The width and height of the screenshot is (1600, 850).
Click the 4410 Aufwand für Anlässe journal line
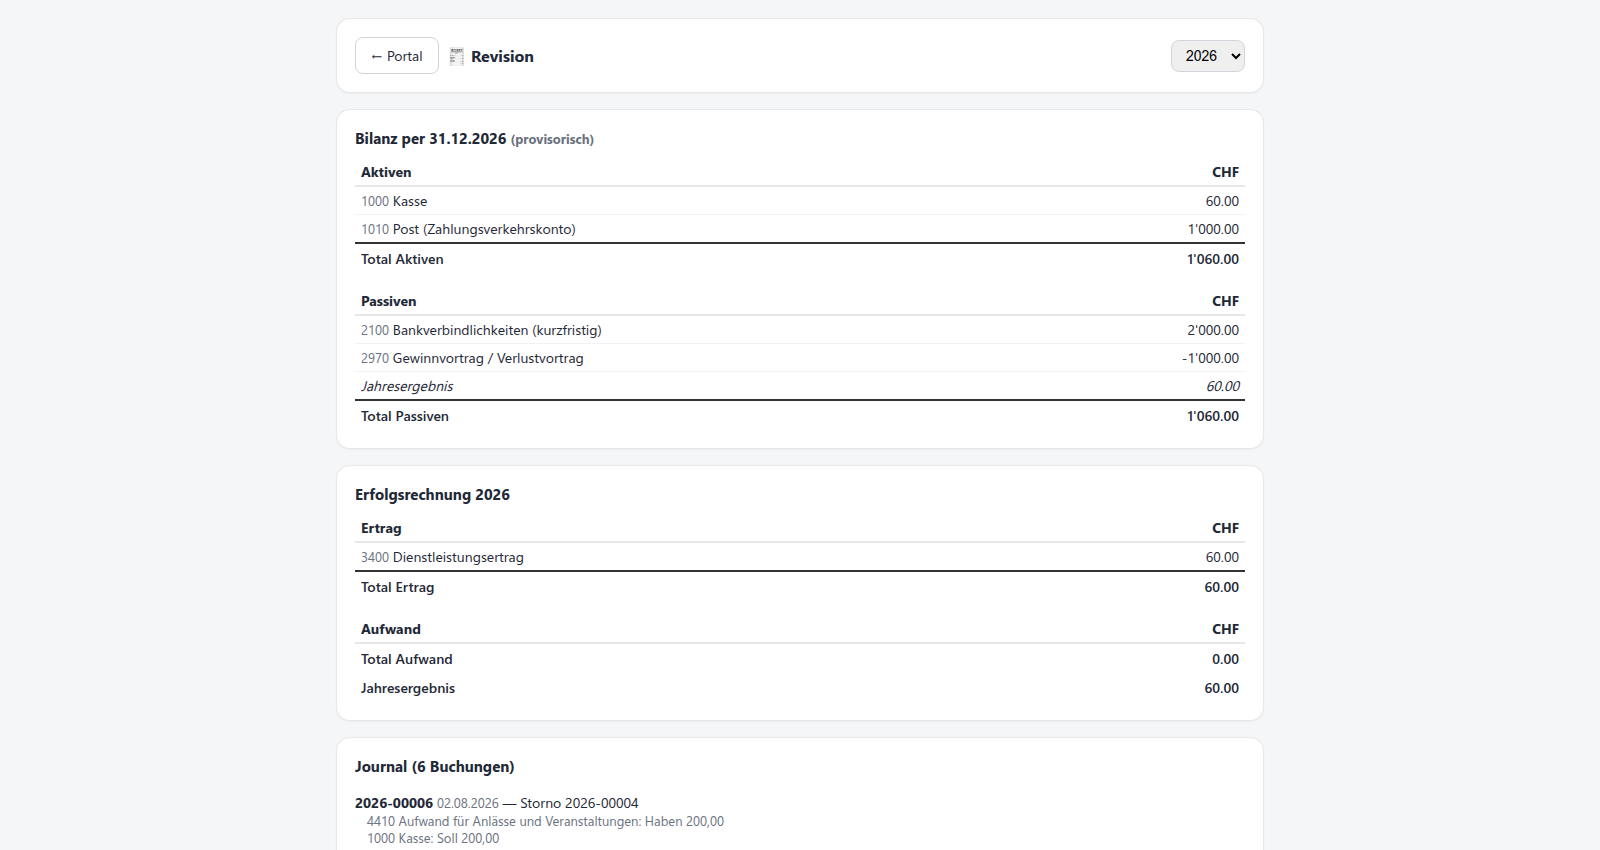coord(545,821)
